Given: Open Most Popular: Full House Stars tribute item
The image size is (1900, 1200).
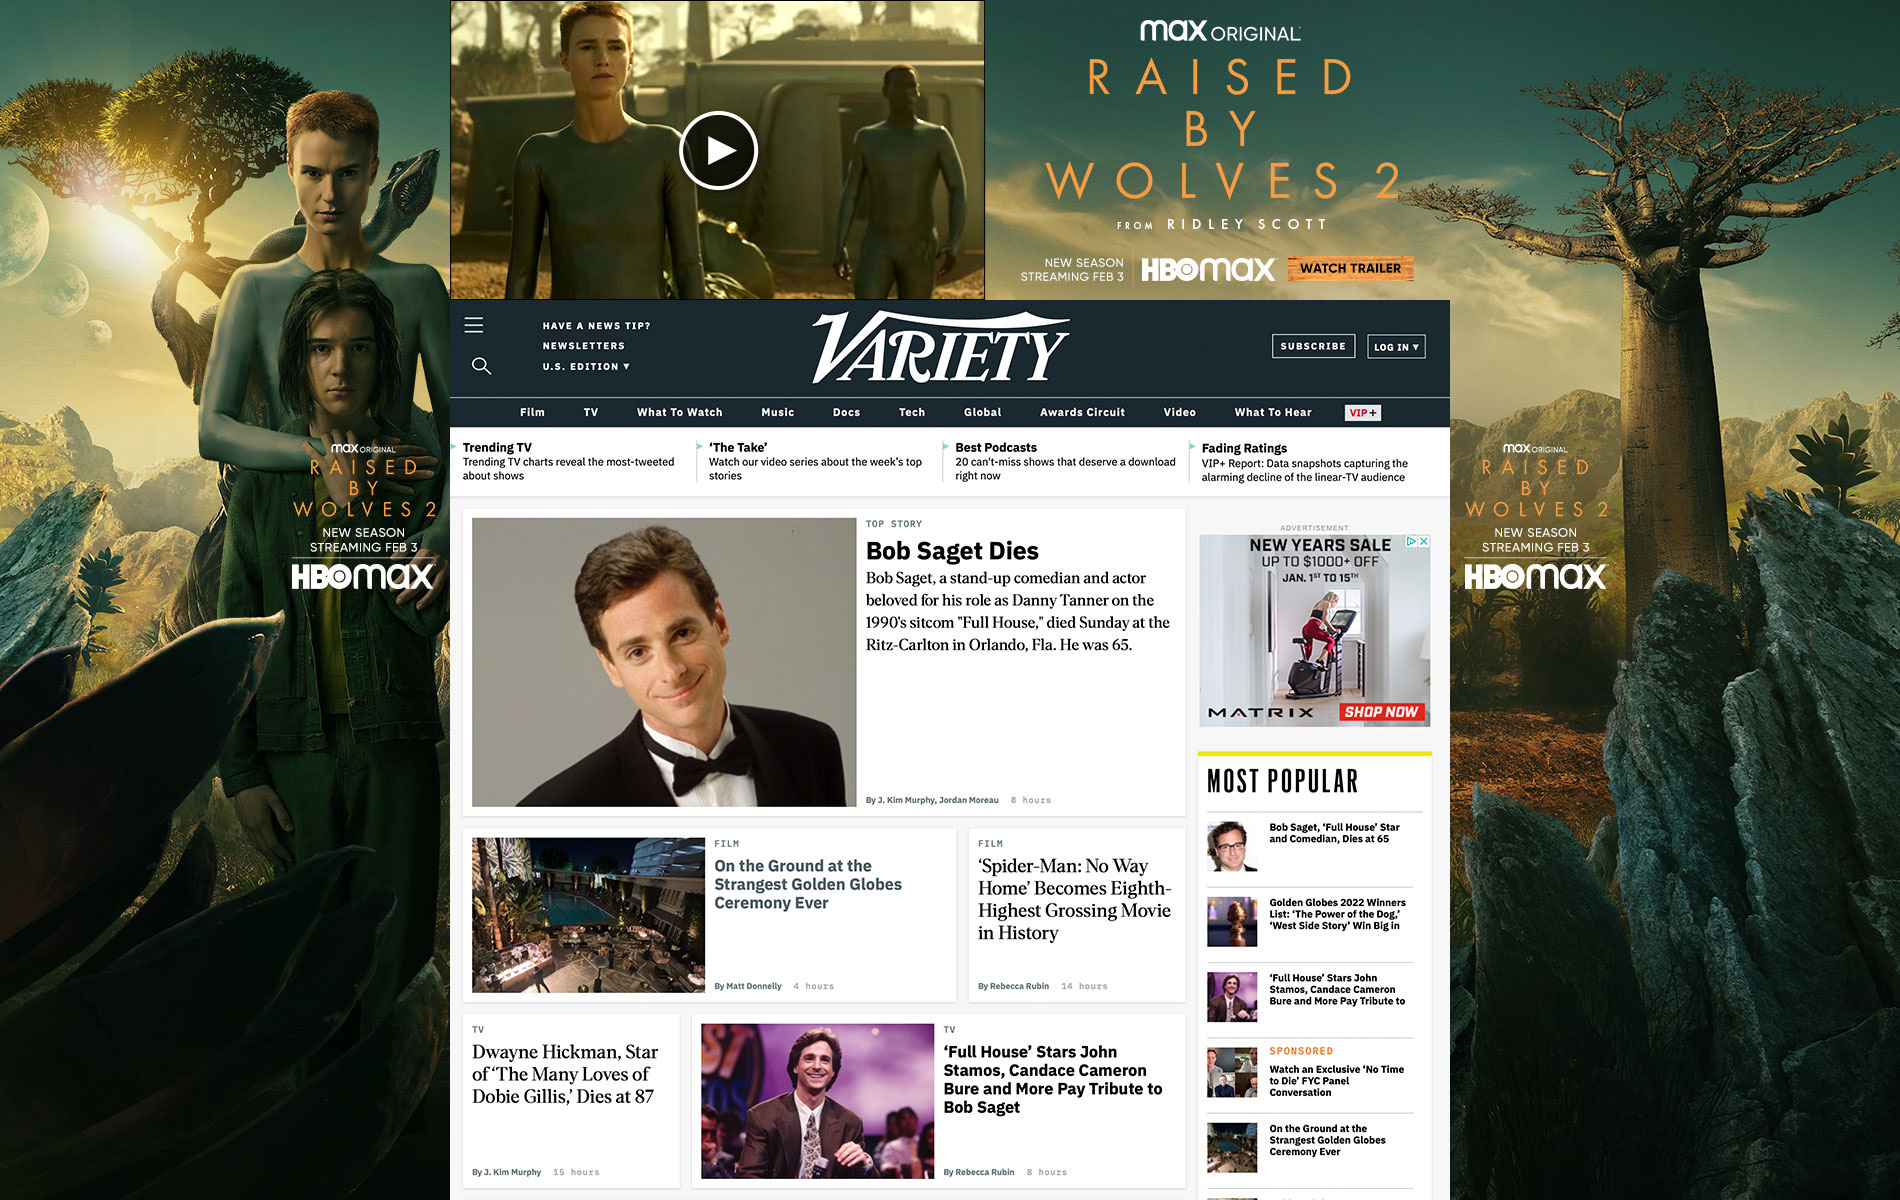Looking at the screenshot, I should (x=1337, y=990).
